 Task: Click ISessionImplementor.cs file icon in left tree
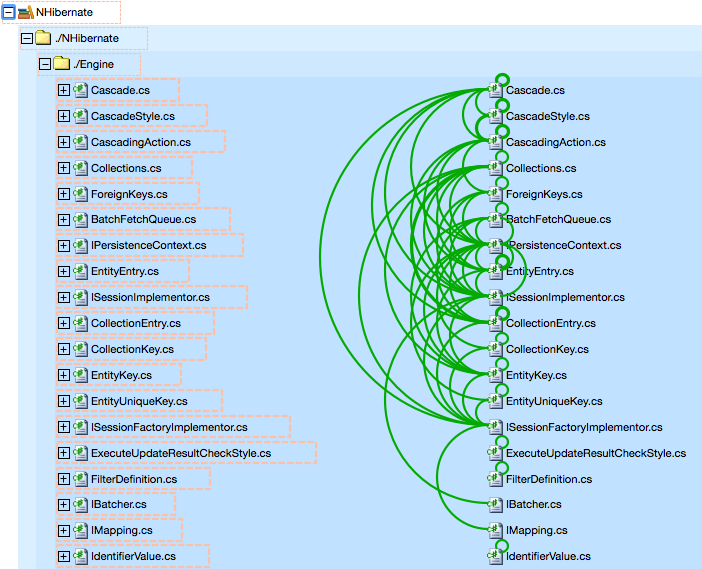80,297
